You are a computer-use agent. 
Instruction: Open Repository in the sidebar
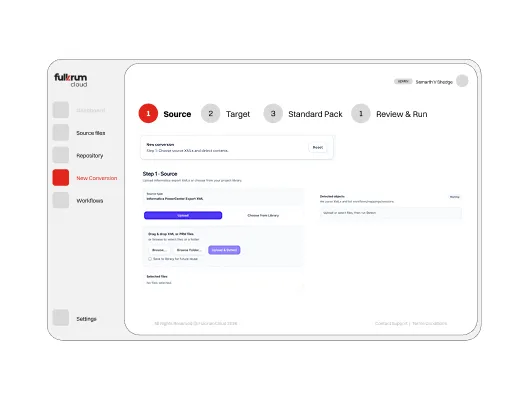click(x=90, y=156)
